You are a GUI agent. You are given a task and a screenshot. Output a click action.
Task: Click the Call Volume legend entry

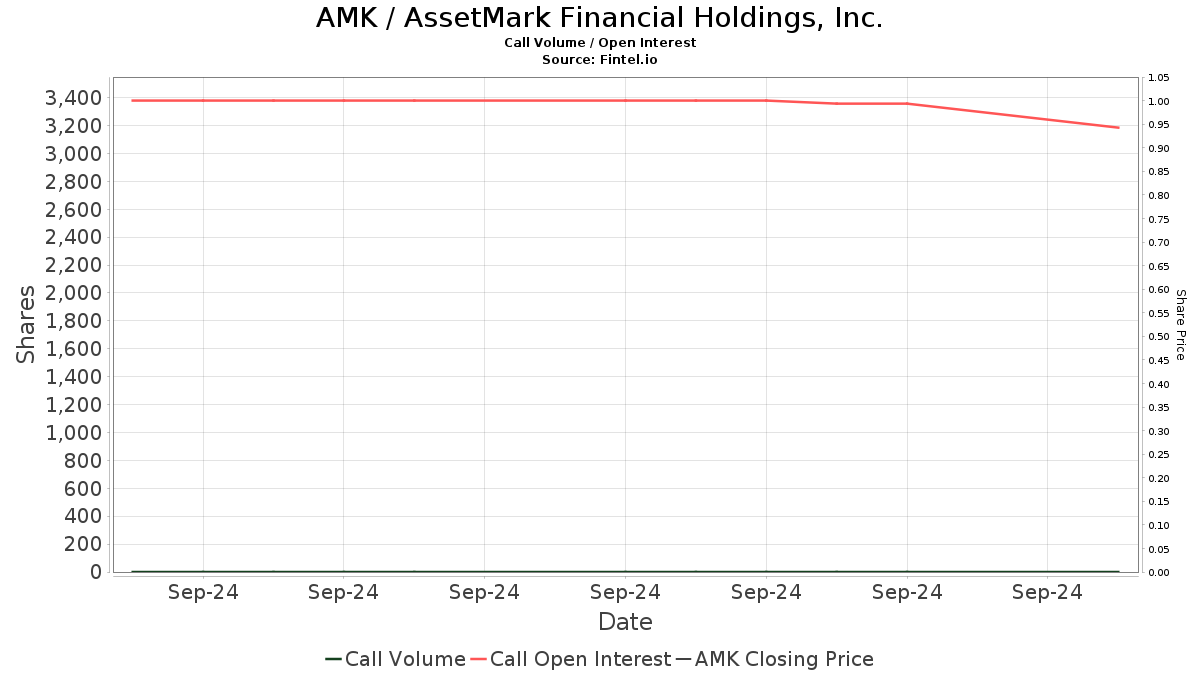coord(395,659)
